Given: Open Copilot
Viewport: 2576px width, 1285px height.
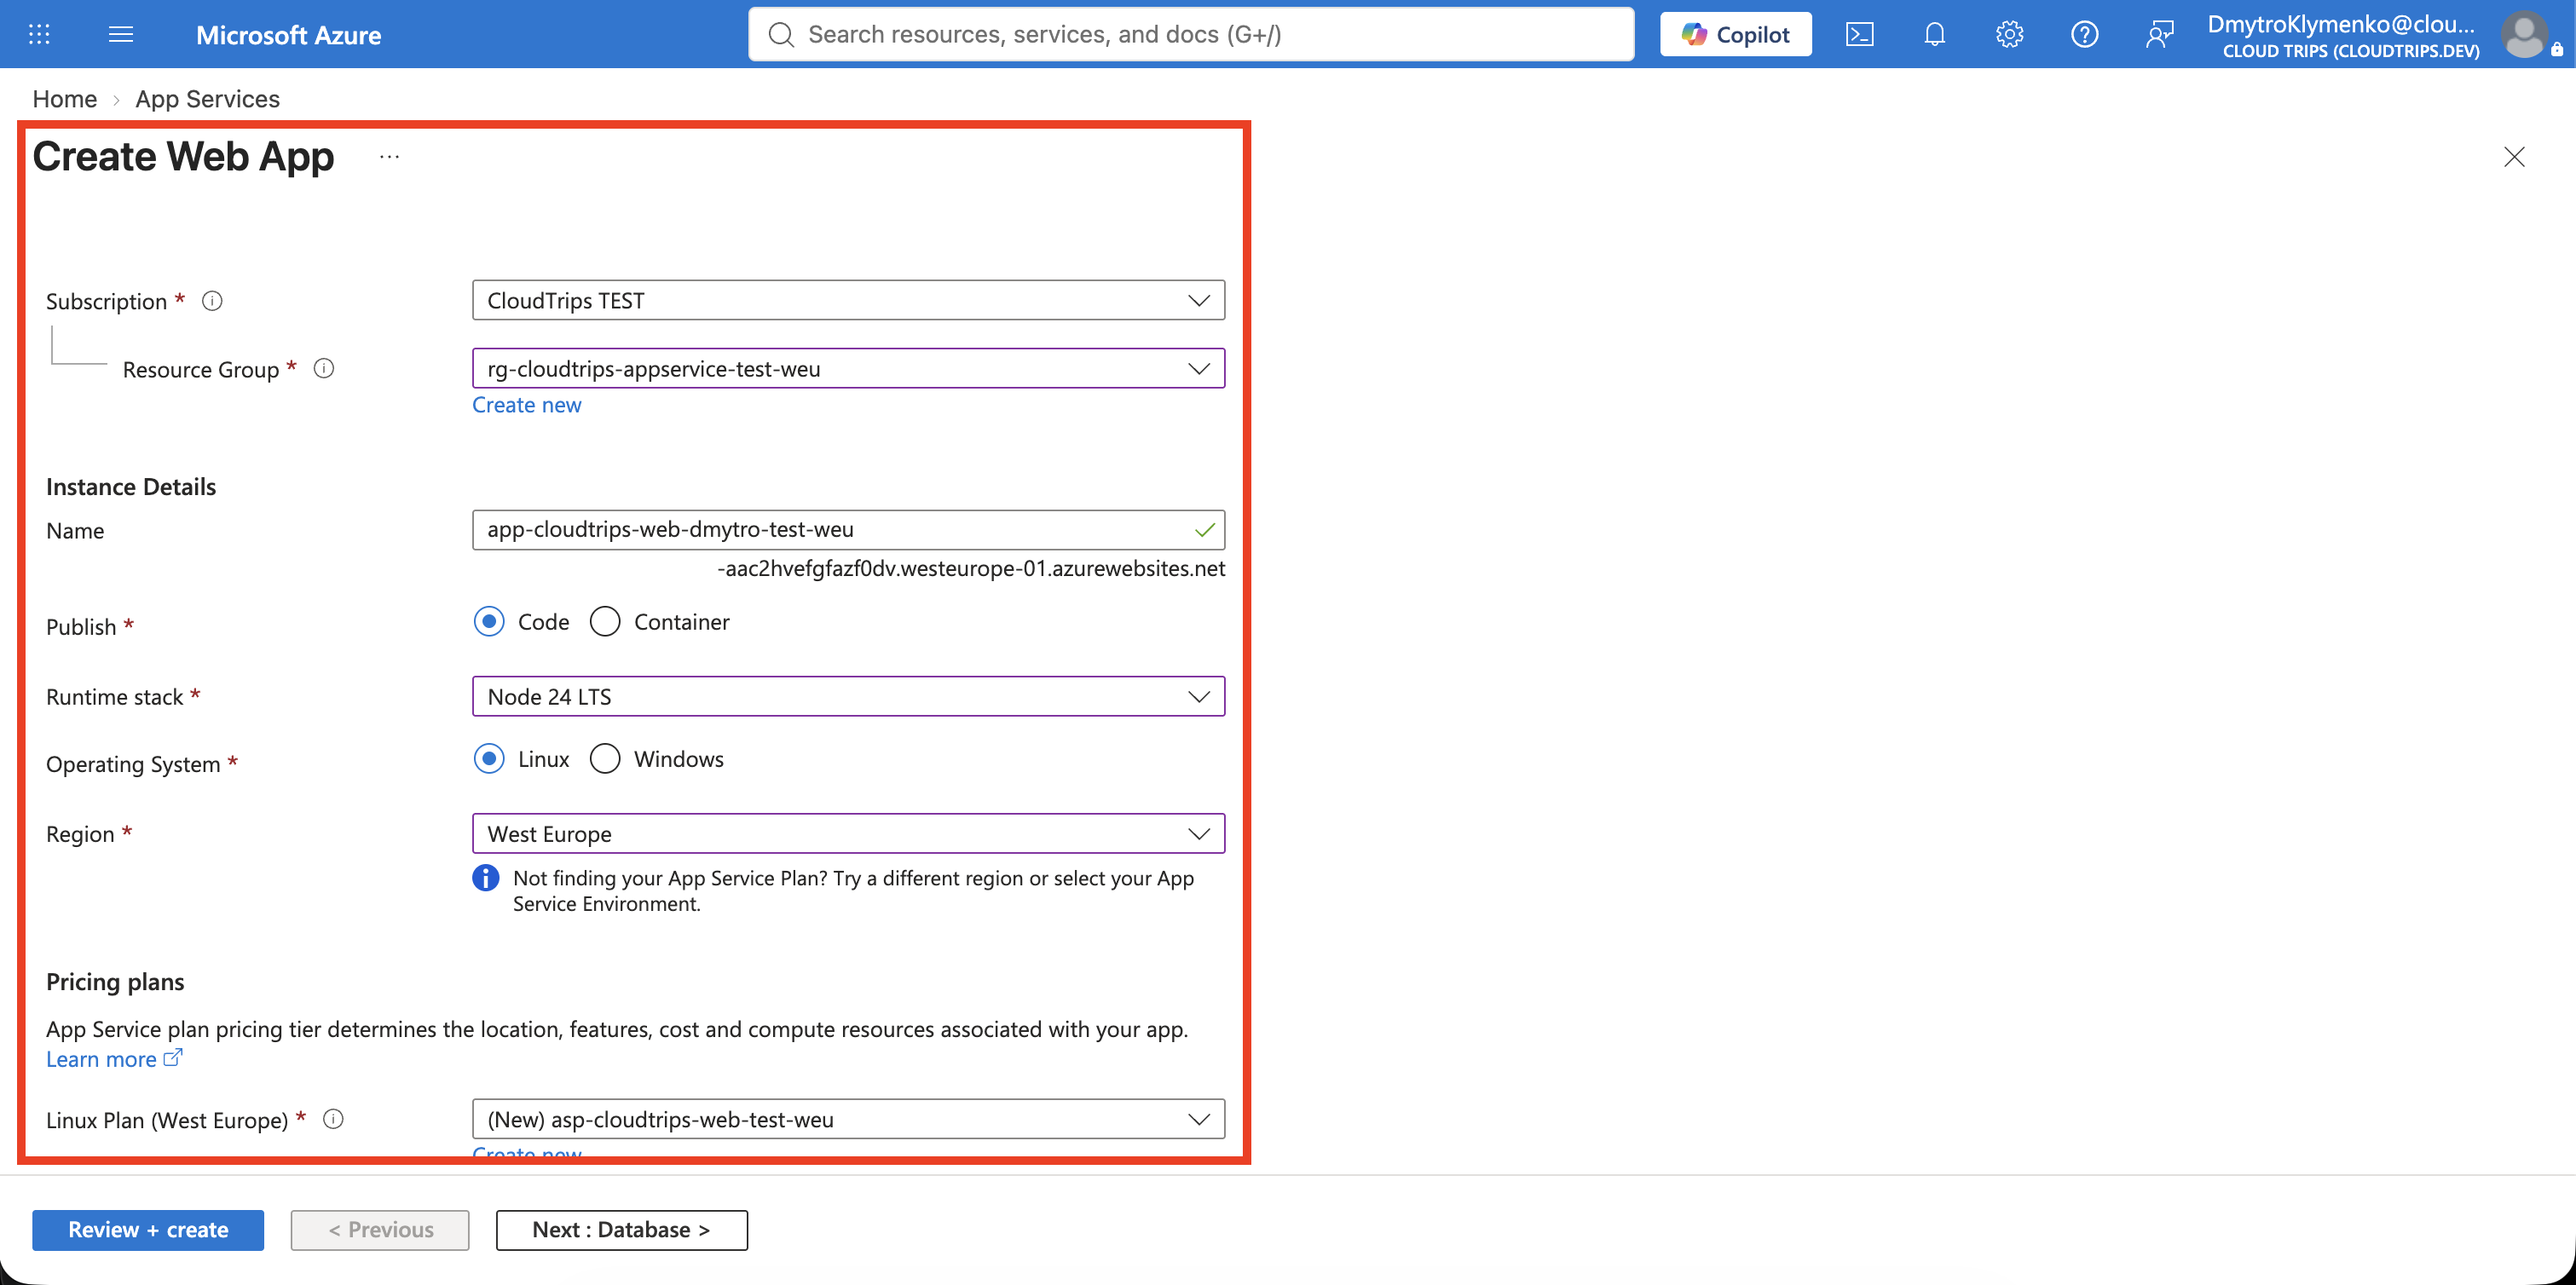Looking at the screenshot, I should tap(1735, 34).
